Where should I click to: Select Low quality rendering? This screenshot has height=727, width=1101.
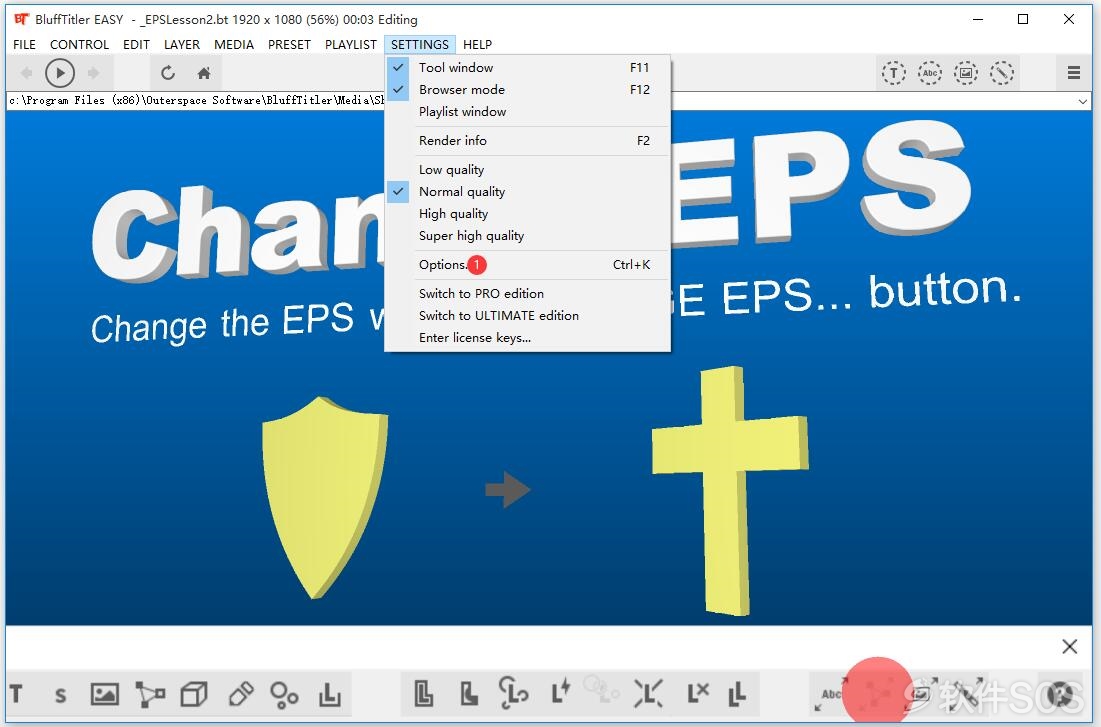click(528, 169)
